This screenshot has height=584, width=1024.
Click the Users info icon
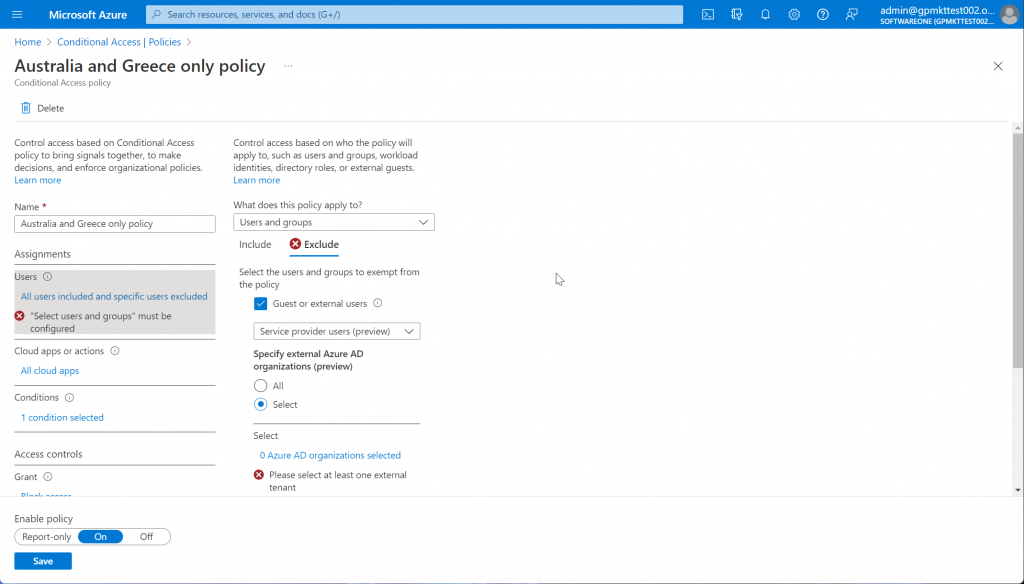pyautogui.click(x=47, y=276)
